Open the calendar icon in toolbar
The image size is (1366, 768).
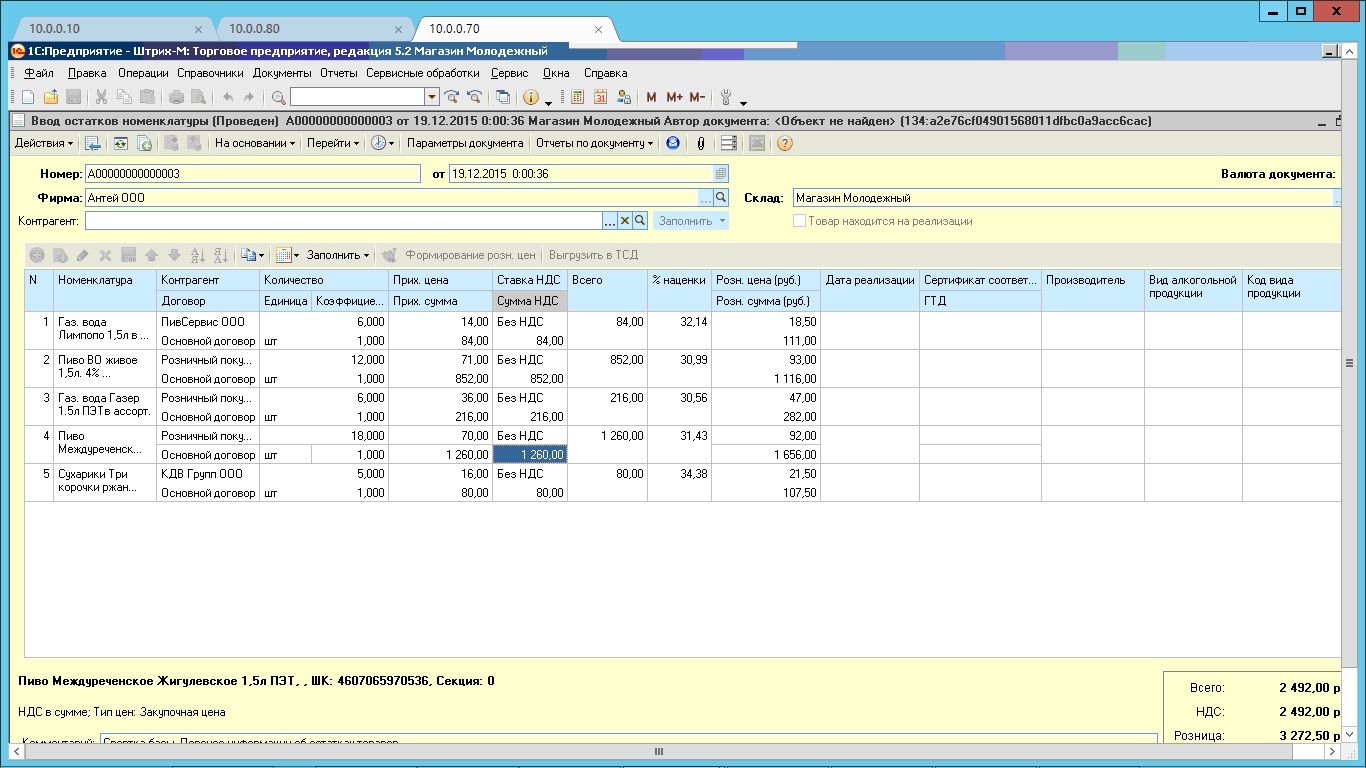click(601, 97)
